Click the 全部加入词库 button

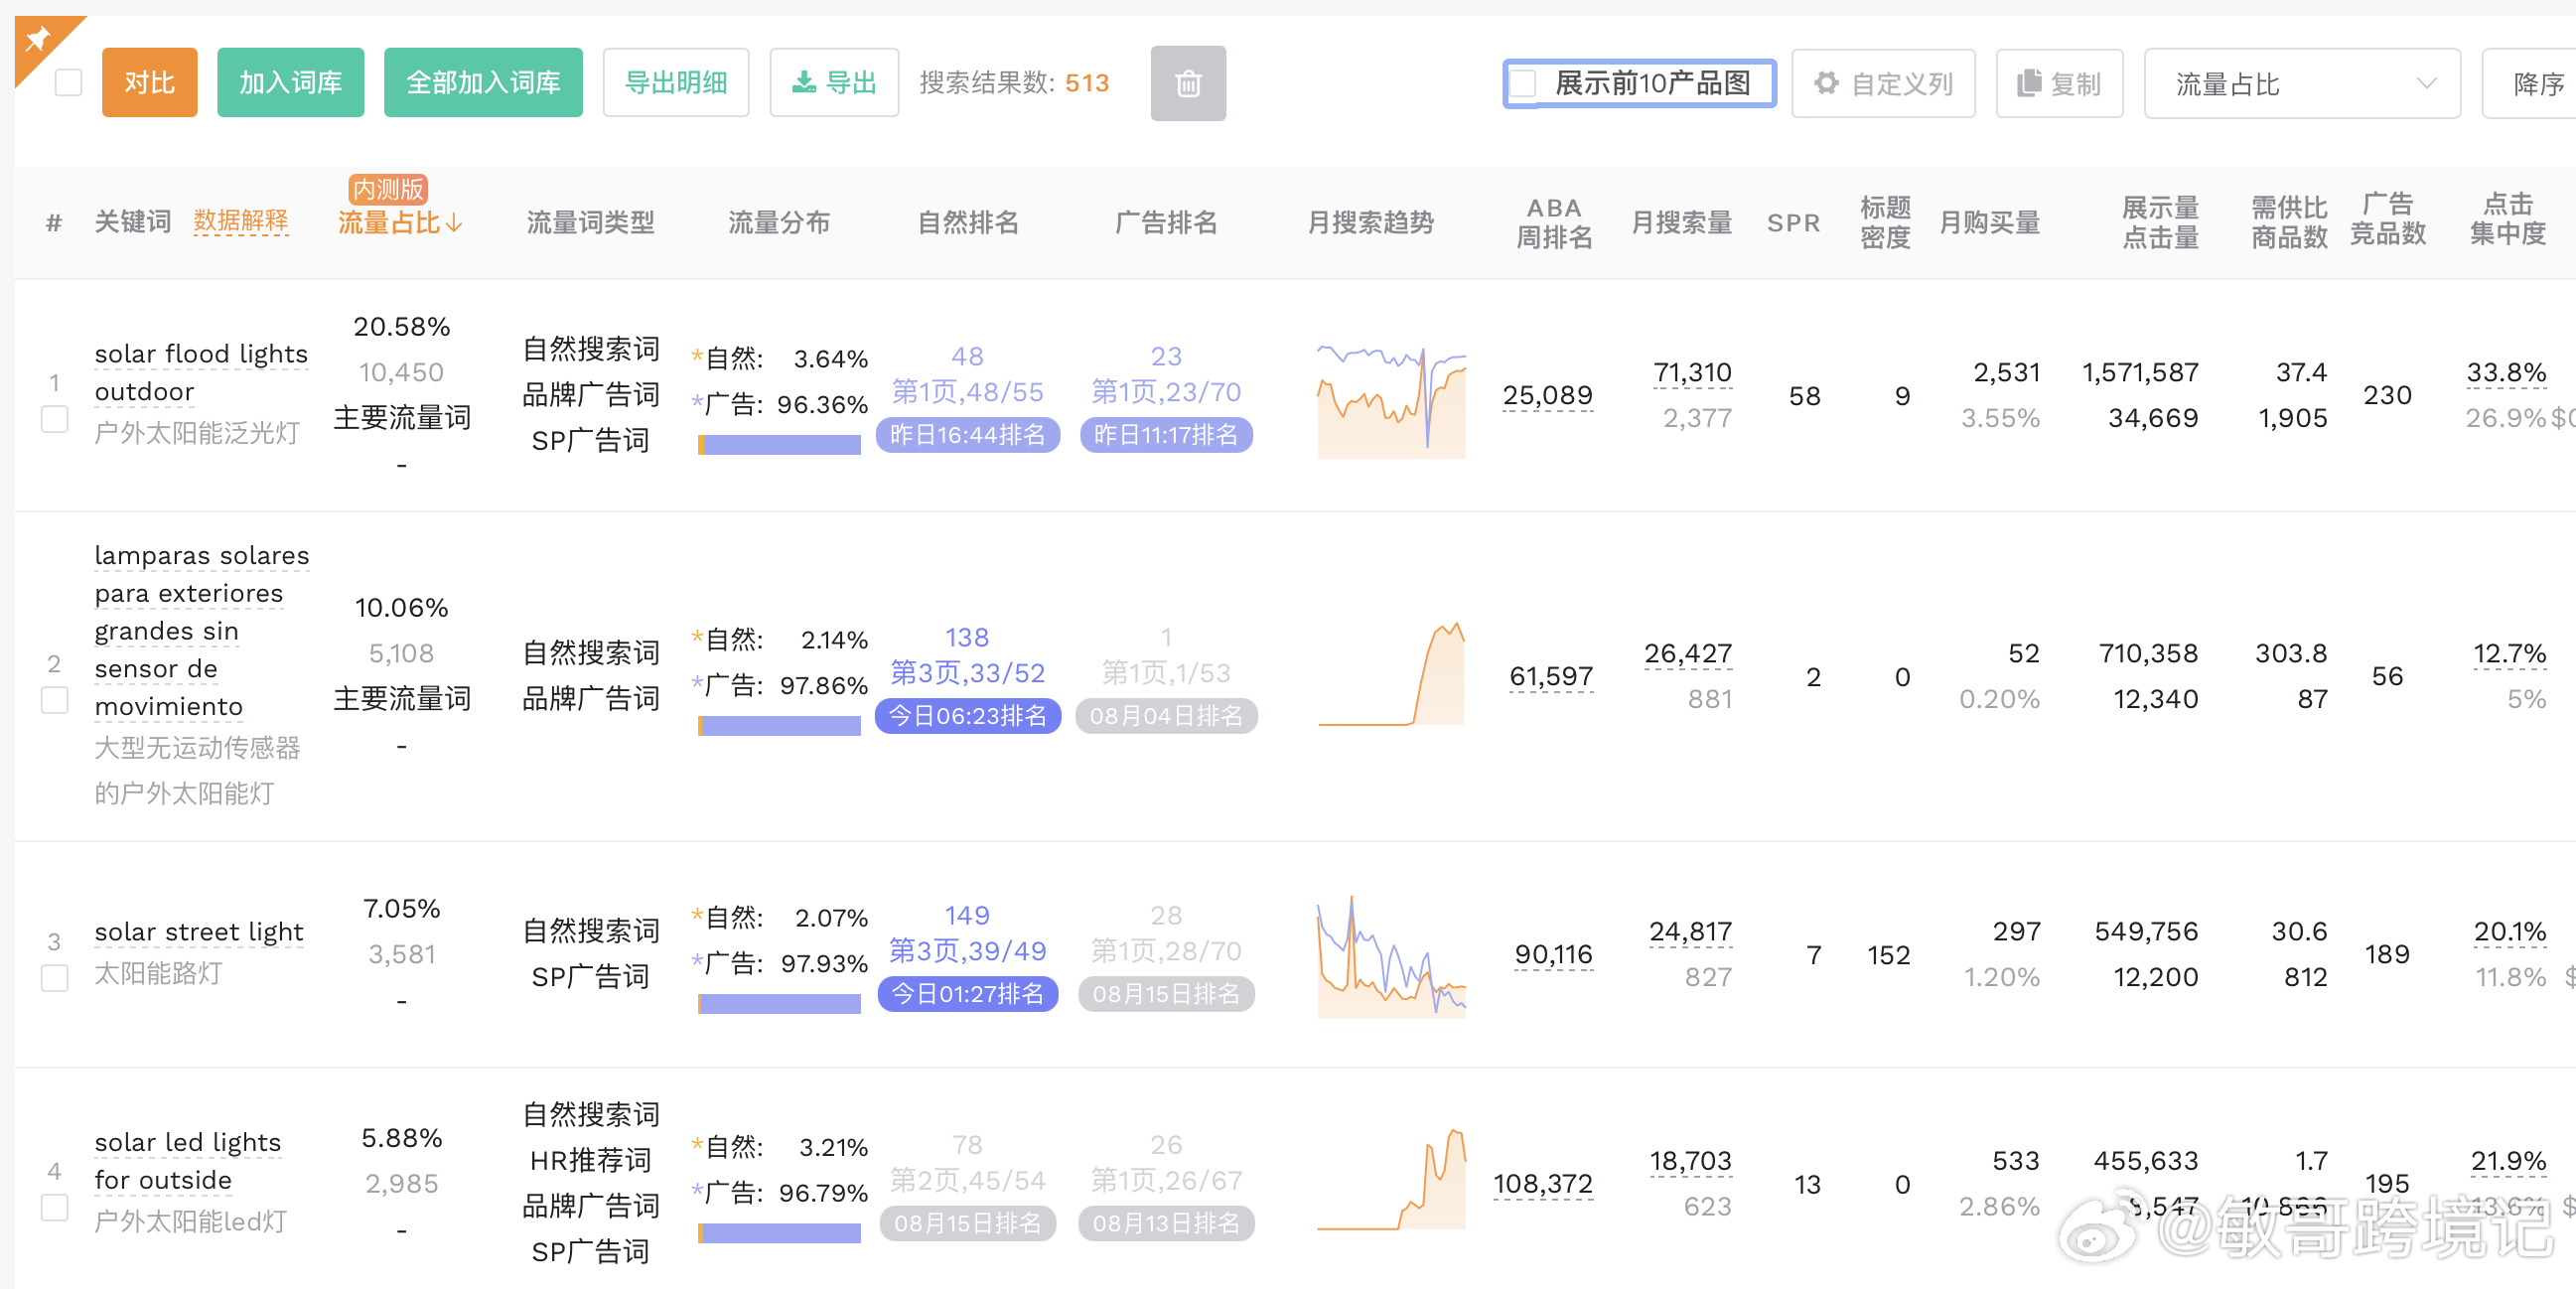pyautogui.click(x=483, y=83)
